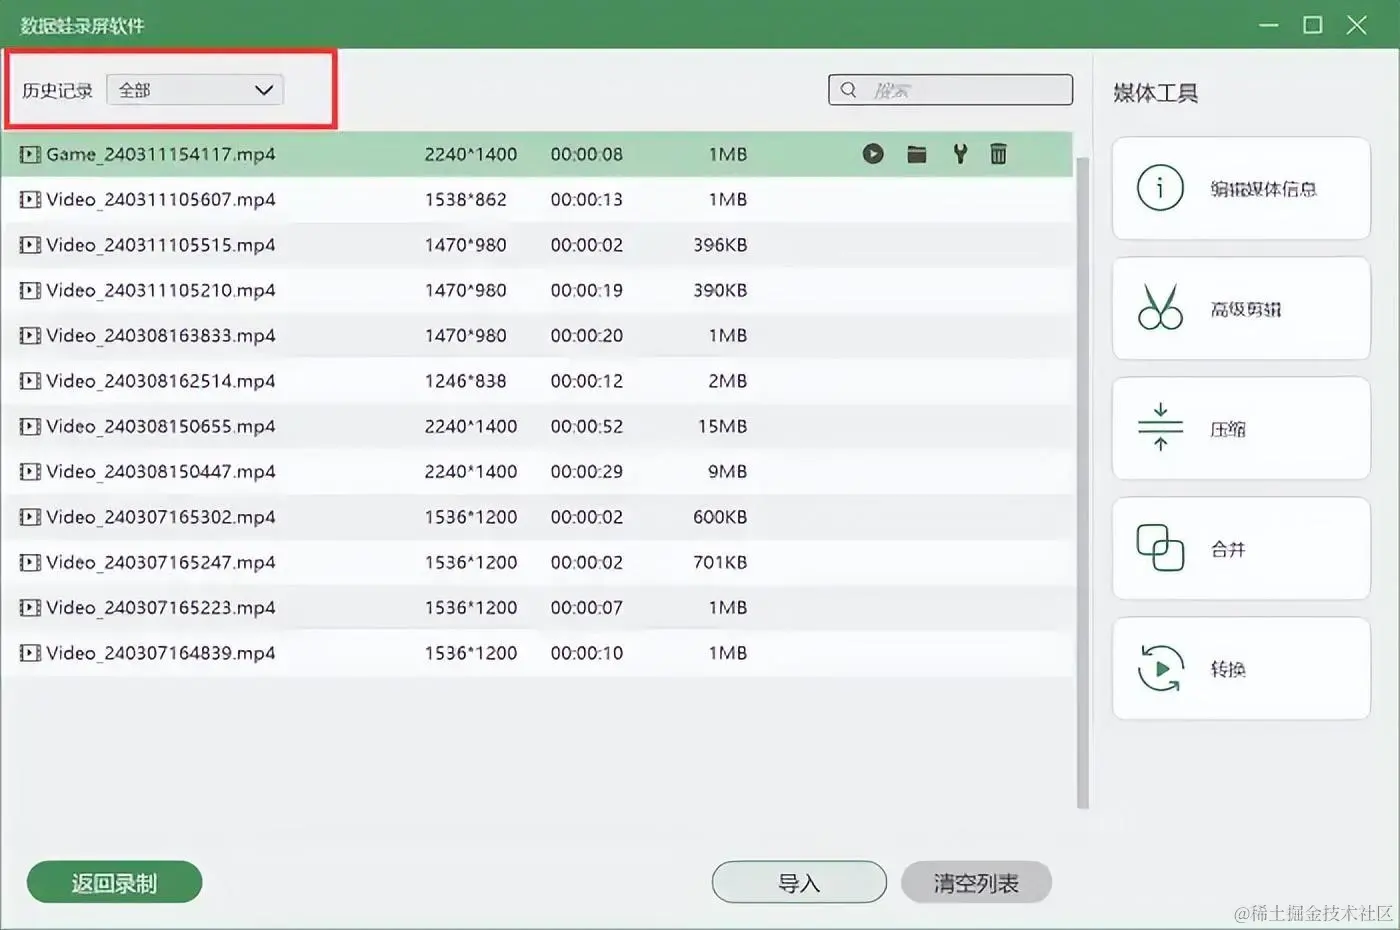
Task: Click film icon of Game_240311154117.mp4
Action: [30, 155]
